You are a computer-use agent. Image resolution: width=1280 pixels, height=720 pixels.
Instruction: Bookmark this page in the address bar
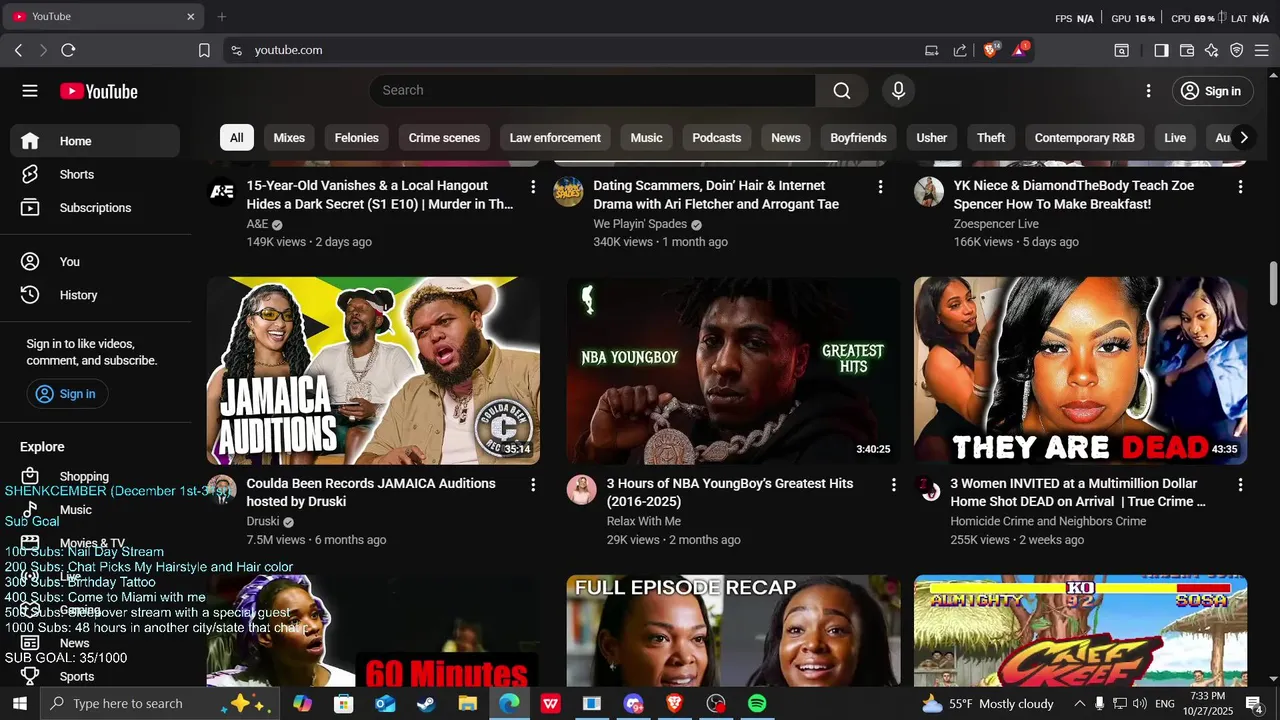204,50
